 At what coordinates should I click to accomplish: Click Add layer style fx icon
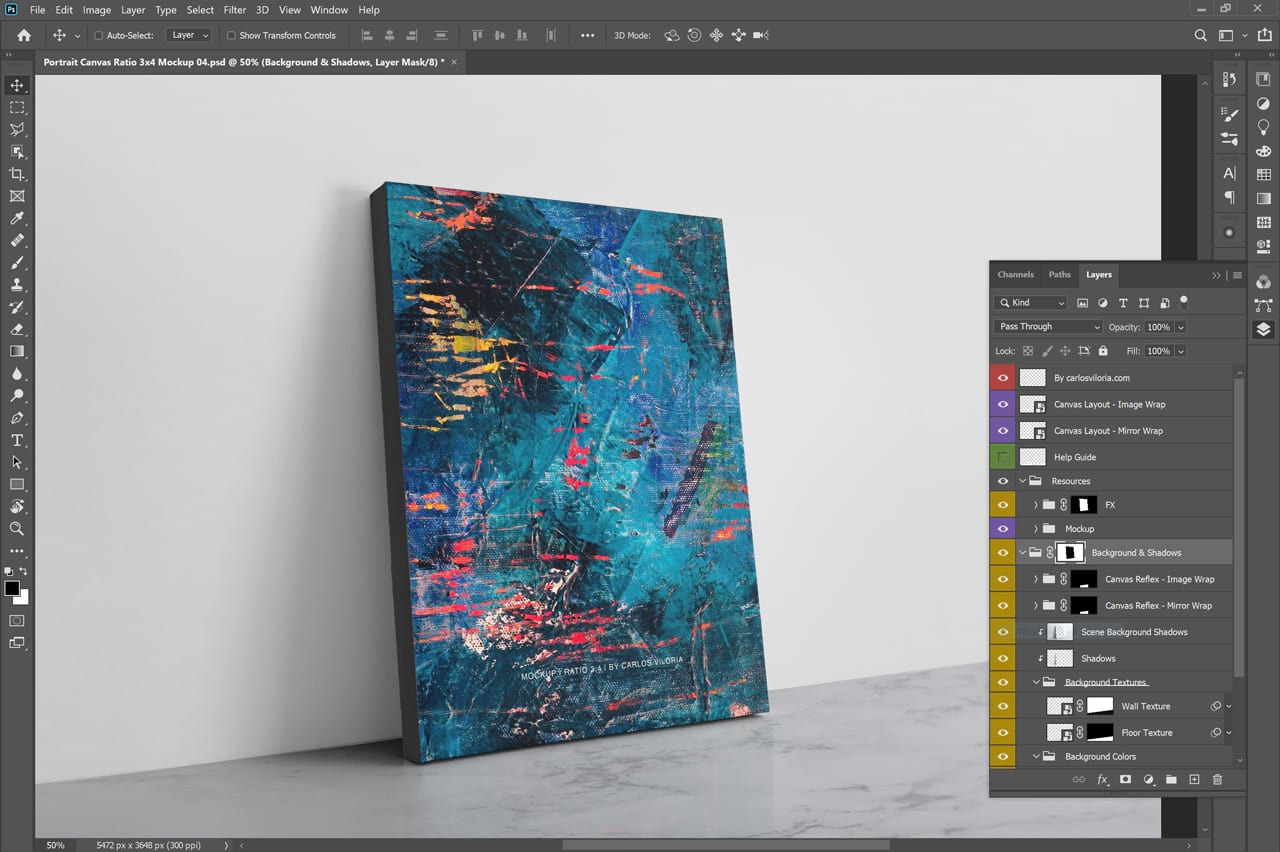click(1102, 779)
